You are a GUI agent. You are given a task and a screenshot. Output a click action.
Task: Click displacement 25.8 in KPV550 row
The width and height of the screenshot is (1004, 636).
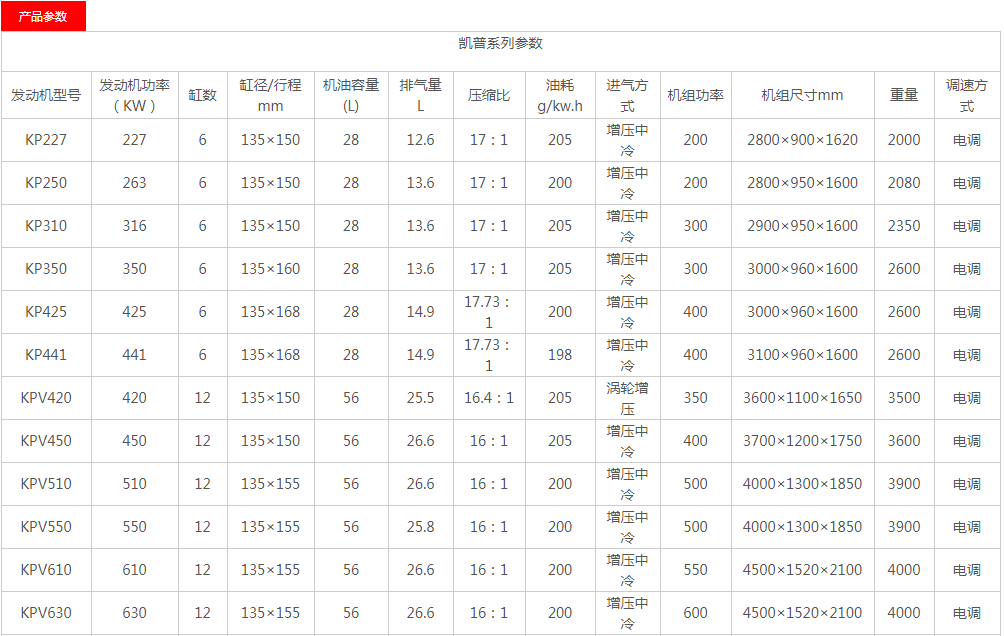tap(421, 526)
